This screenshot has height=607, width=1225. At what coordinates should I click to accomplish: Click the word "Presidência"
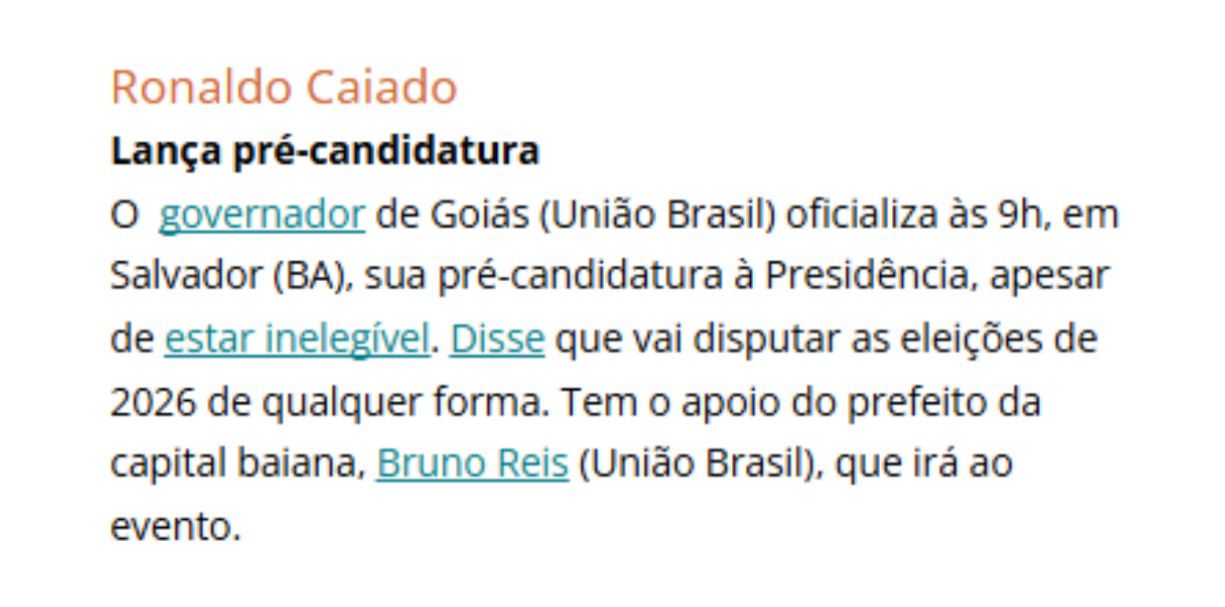[x=871, y=277]
